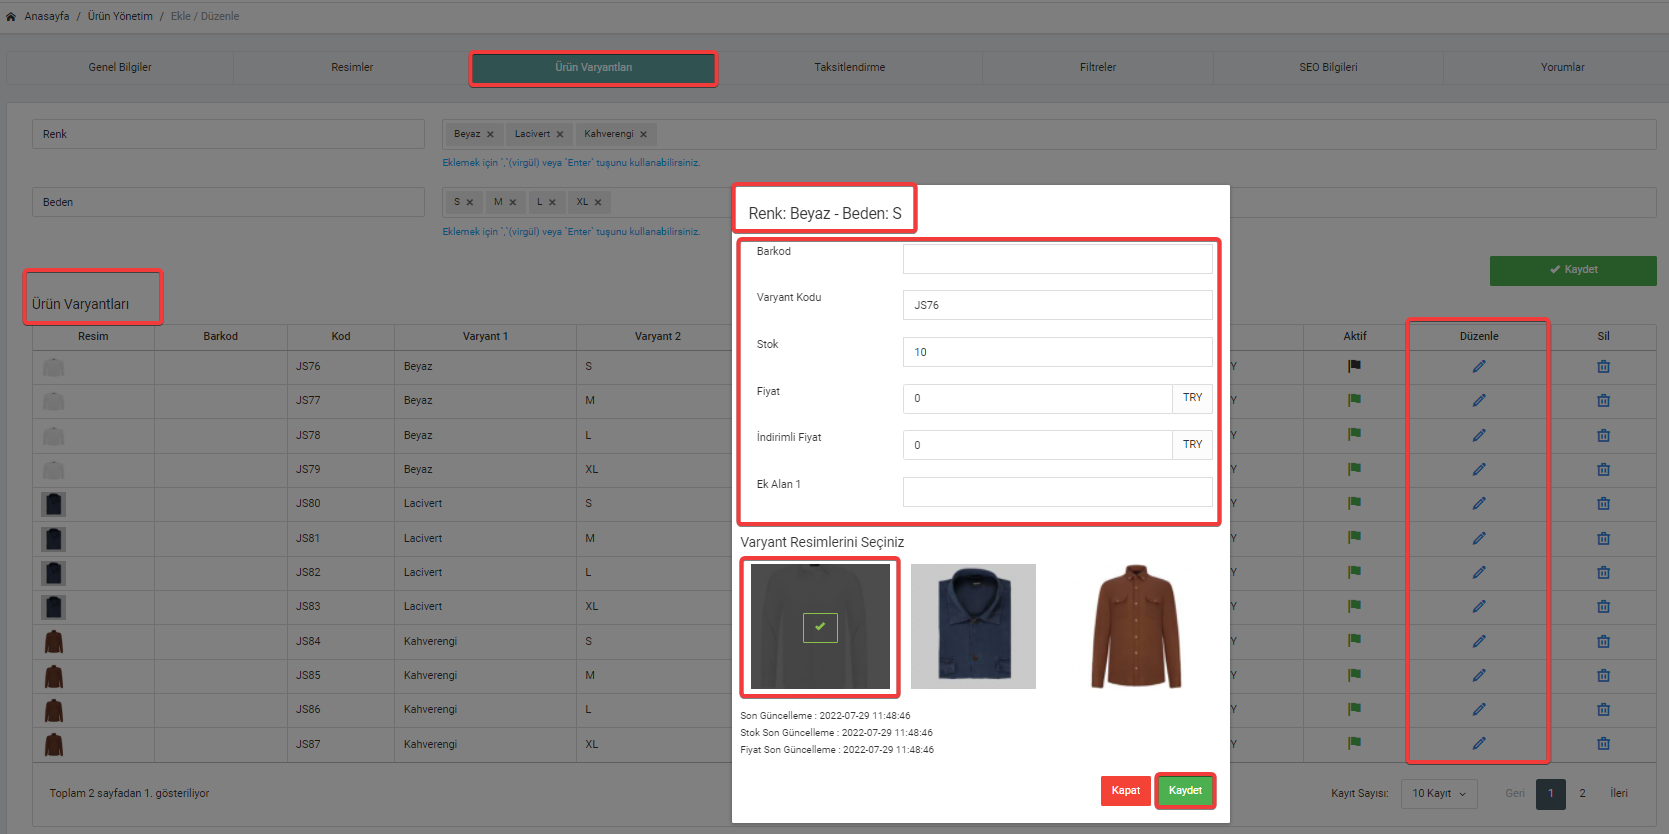Remove the Lacivert color tag
Screen dimensions: 1669x834
[x=560, y=134]
